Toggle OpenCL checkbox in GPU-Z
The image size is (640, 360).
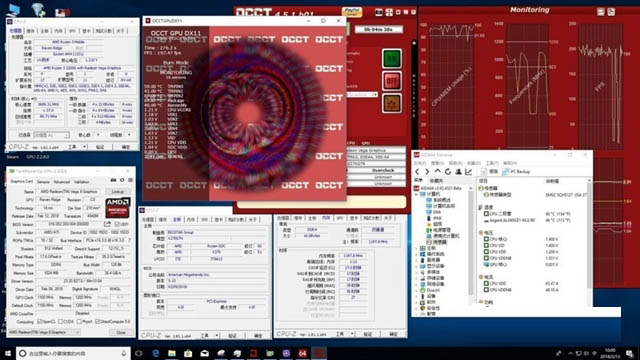40,322
